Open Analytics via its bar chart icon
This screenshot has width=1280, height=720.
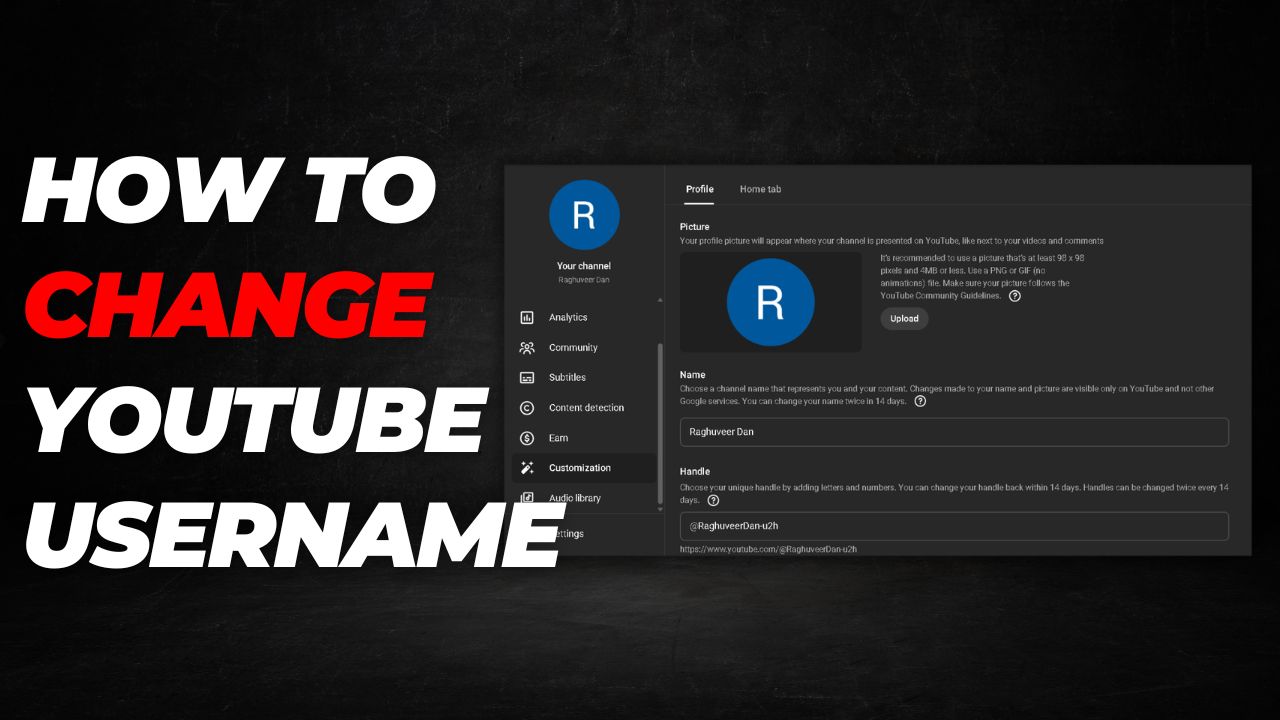click(527, 317)
